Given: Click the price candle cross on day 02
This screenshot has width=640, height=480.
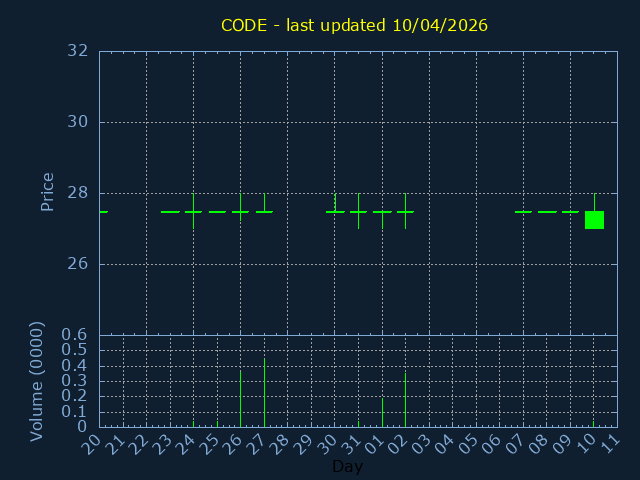Looking at the screenshot, I should 405,211.
